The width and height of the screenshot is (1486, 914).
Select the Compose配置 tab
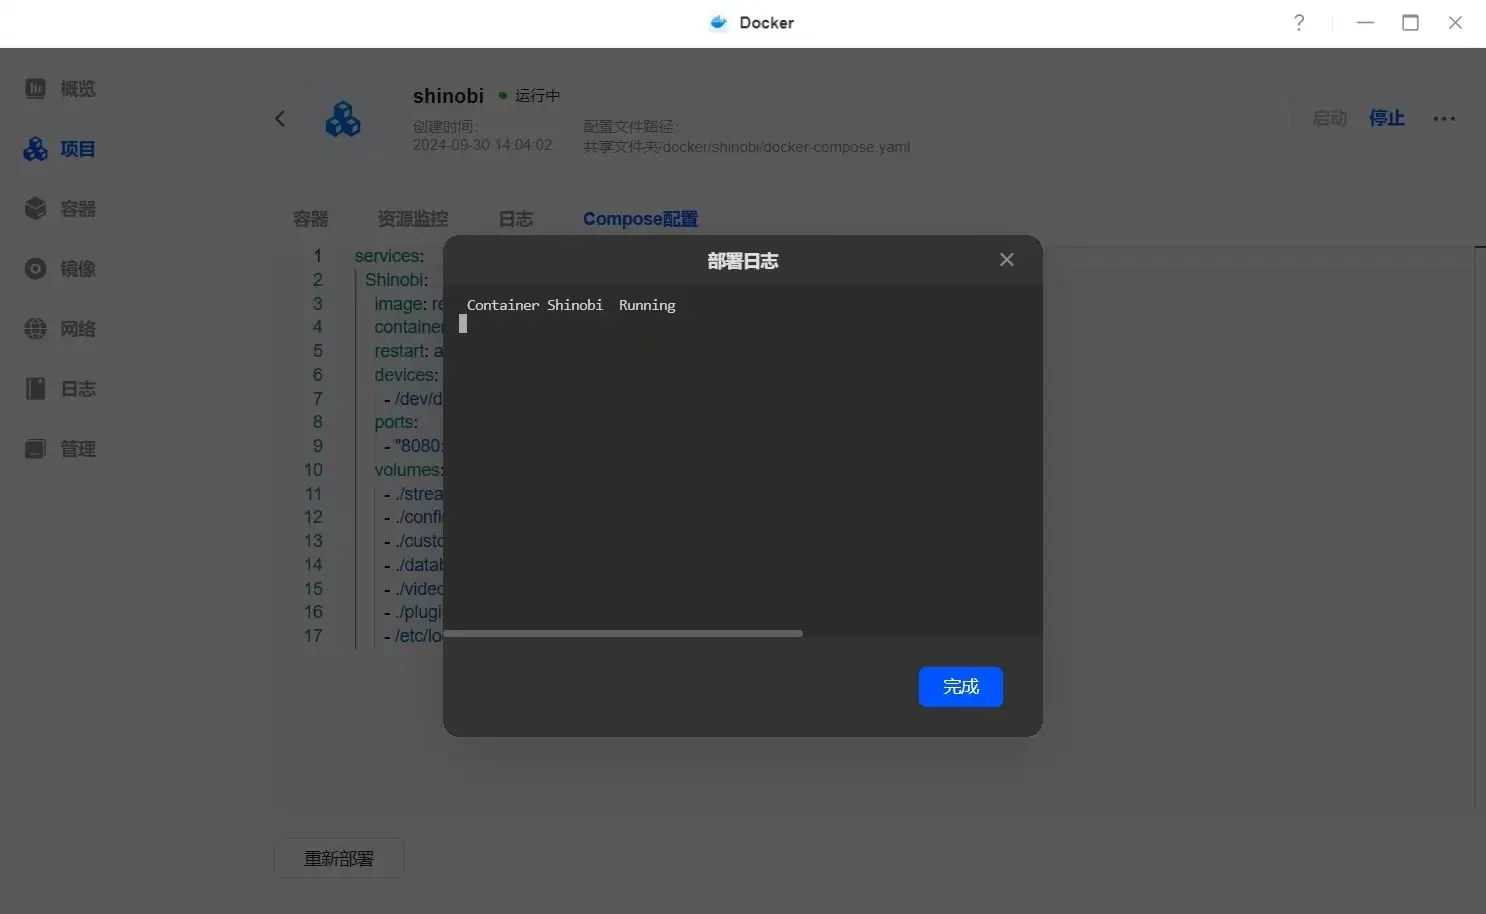tap(640, 219)
